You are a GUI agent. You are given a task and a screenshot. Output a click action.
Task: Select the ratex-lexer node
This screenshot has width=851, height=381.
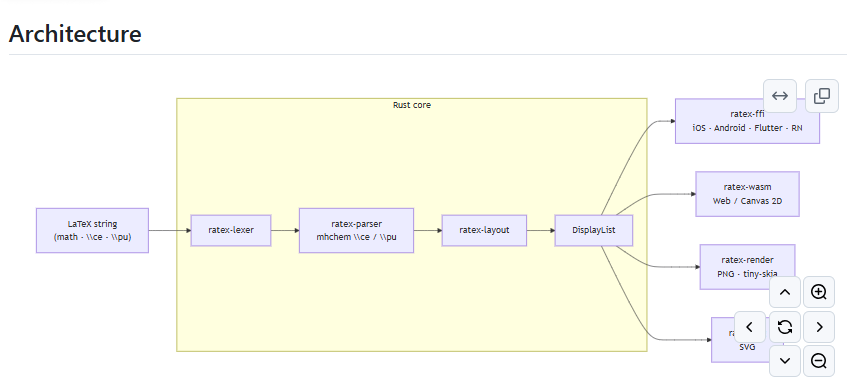coord(231,230)
